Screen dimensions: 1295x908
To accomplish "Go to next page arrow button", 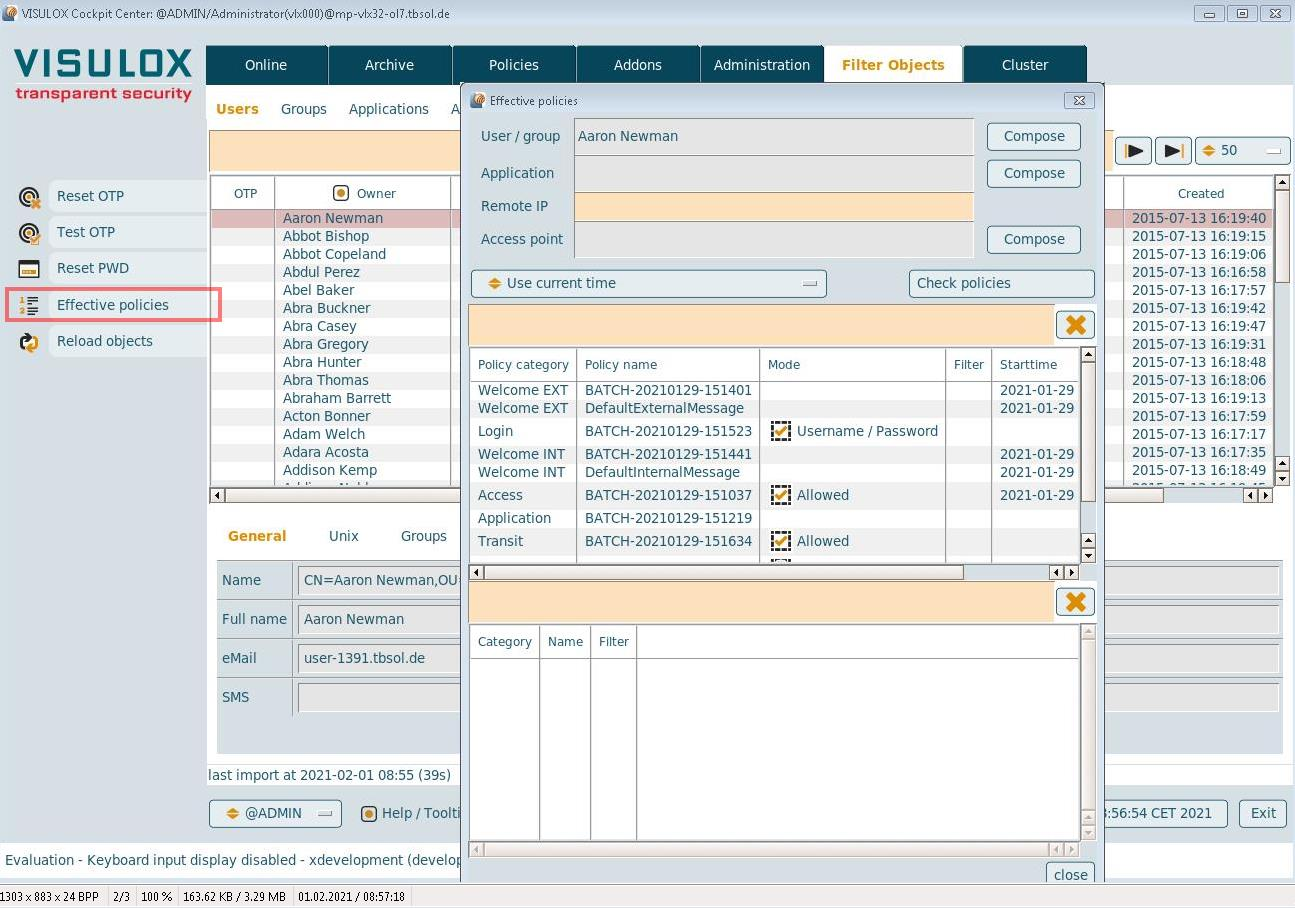I will [1134, 151].
